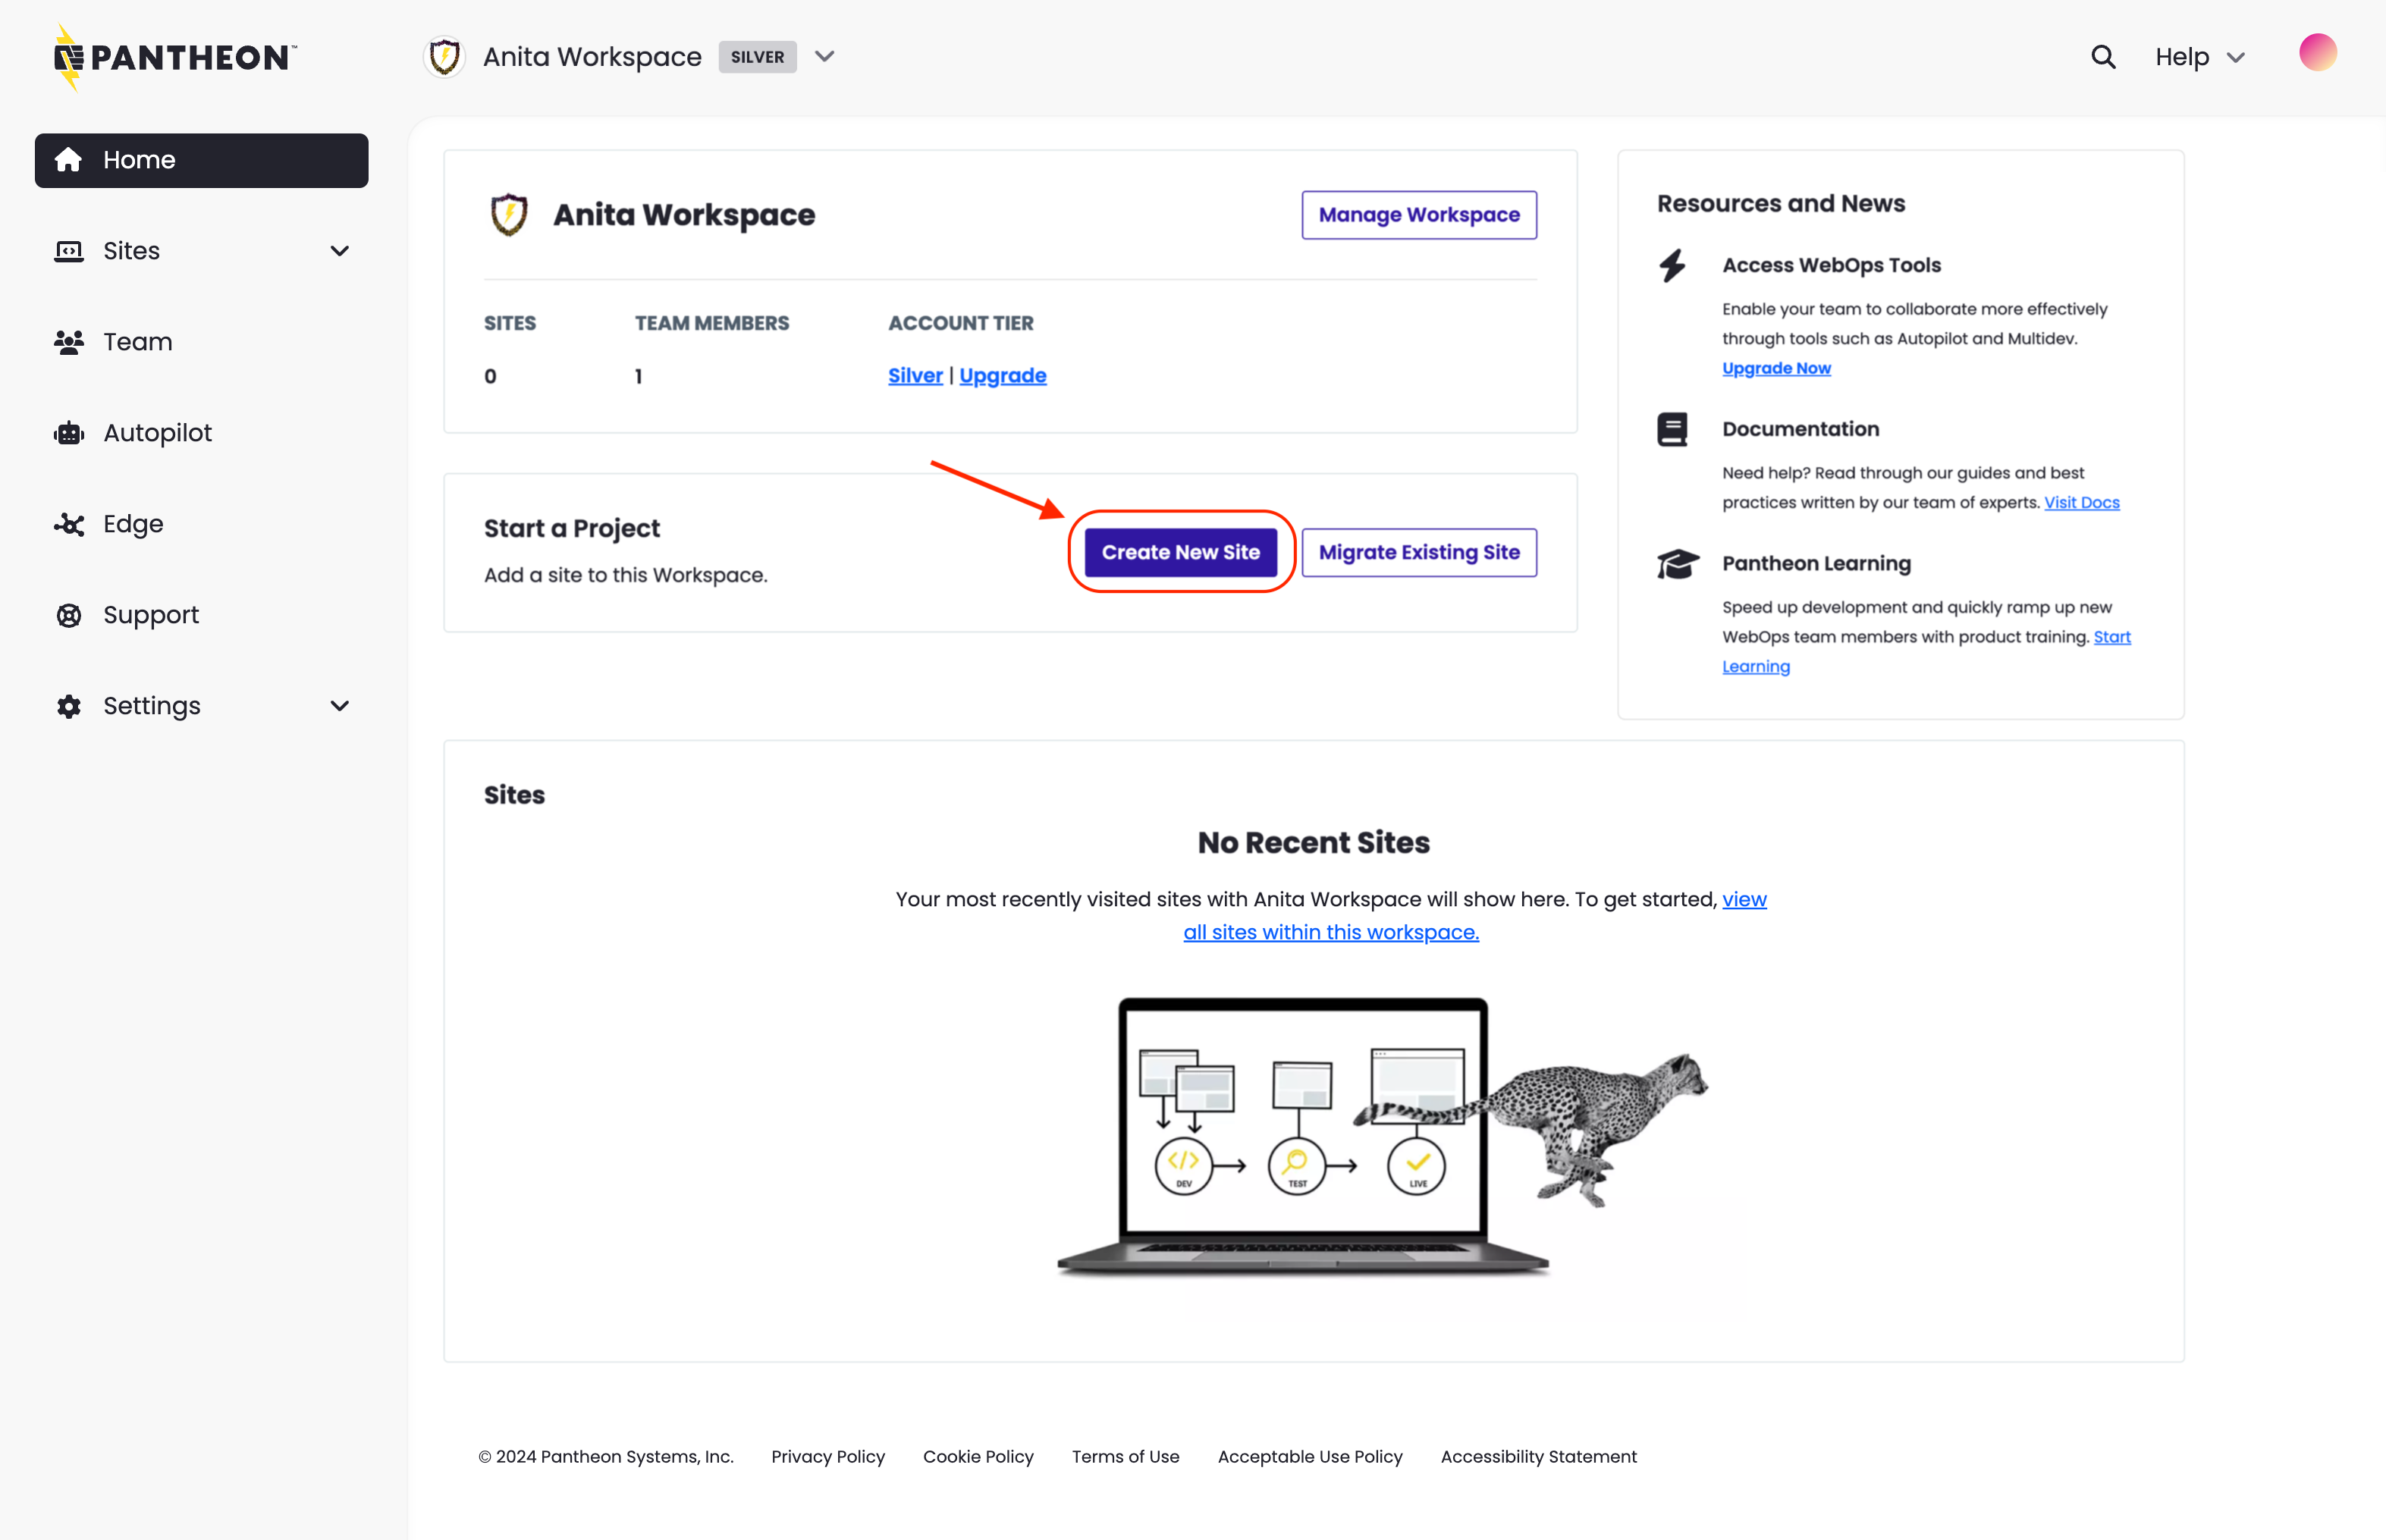Click the Settings gear icon
2386x1540 pixels.
tap(68, 705)
